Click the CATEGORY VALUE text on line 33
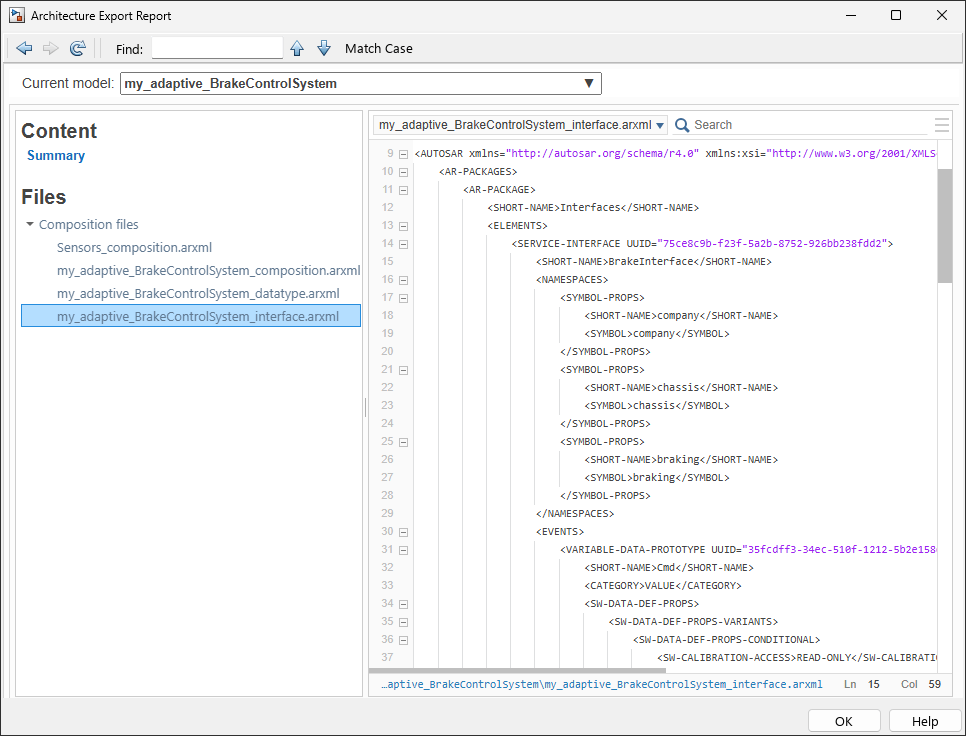 pos(660,585)
